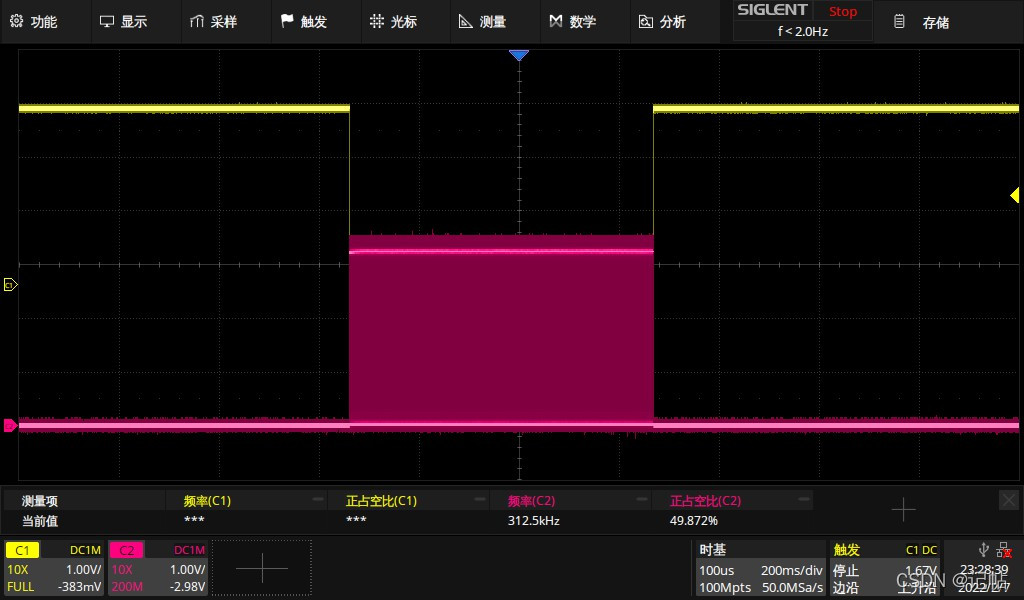The width and height of the screenshot is (1024, 600).
Task: Toggle the pink C2 channel badge
Action: (x=126, y=550)
